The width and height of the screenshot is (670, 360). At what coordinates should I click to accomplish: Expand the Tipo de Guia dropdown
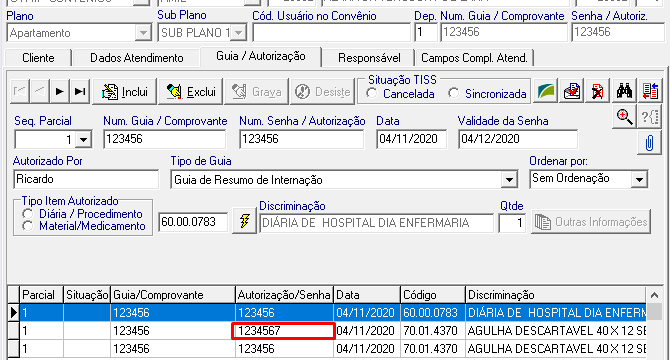tap(509, 179)
